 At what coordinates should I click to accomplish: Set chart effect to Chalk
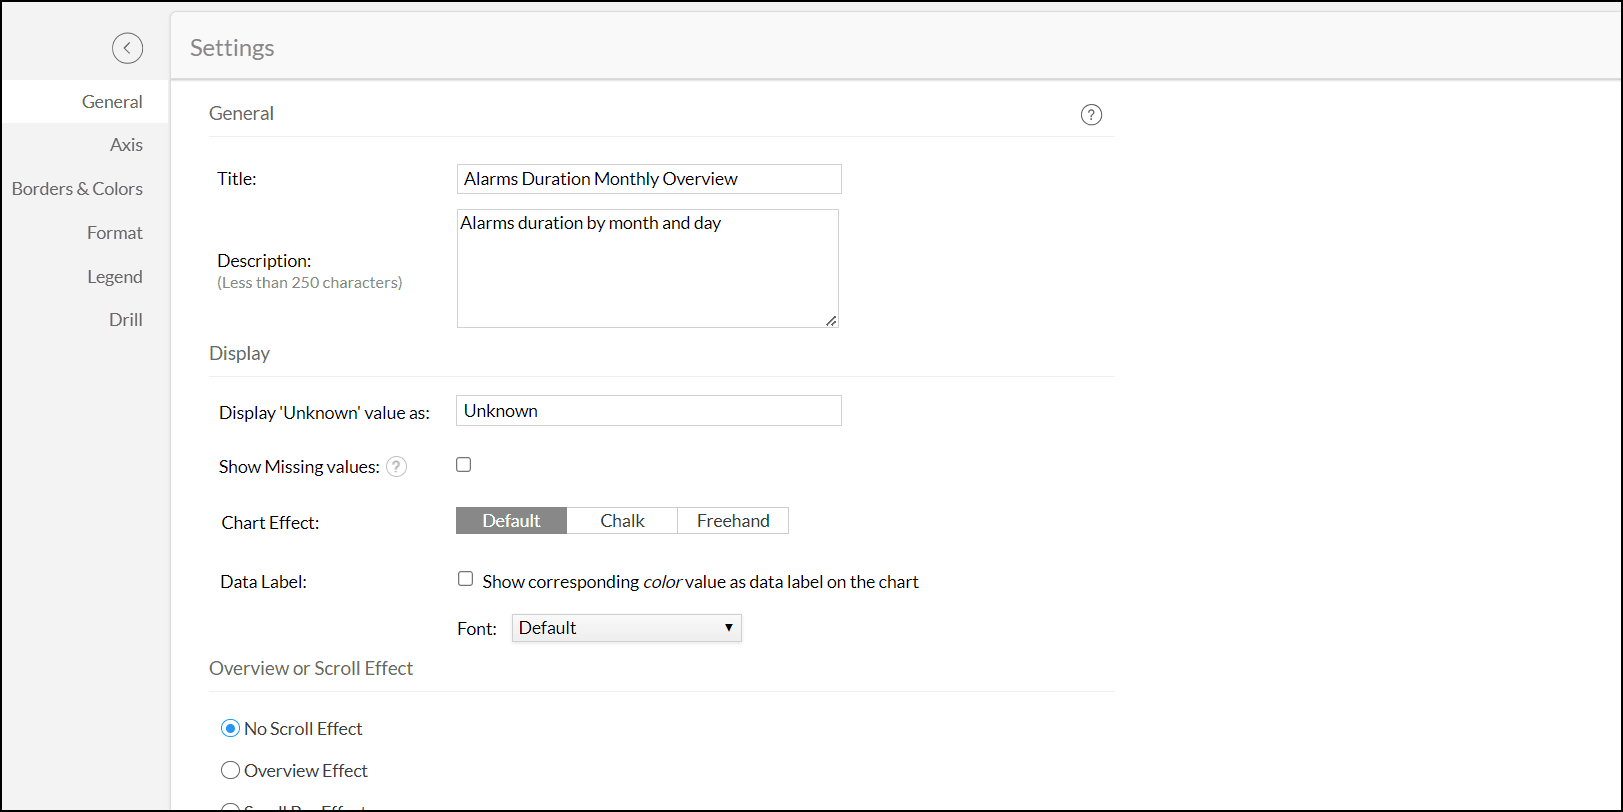pos(622,521)
